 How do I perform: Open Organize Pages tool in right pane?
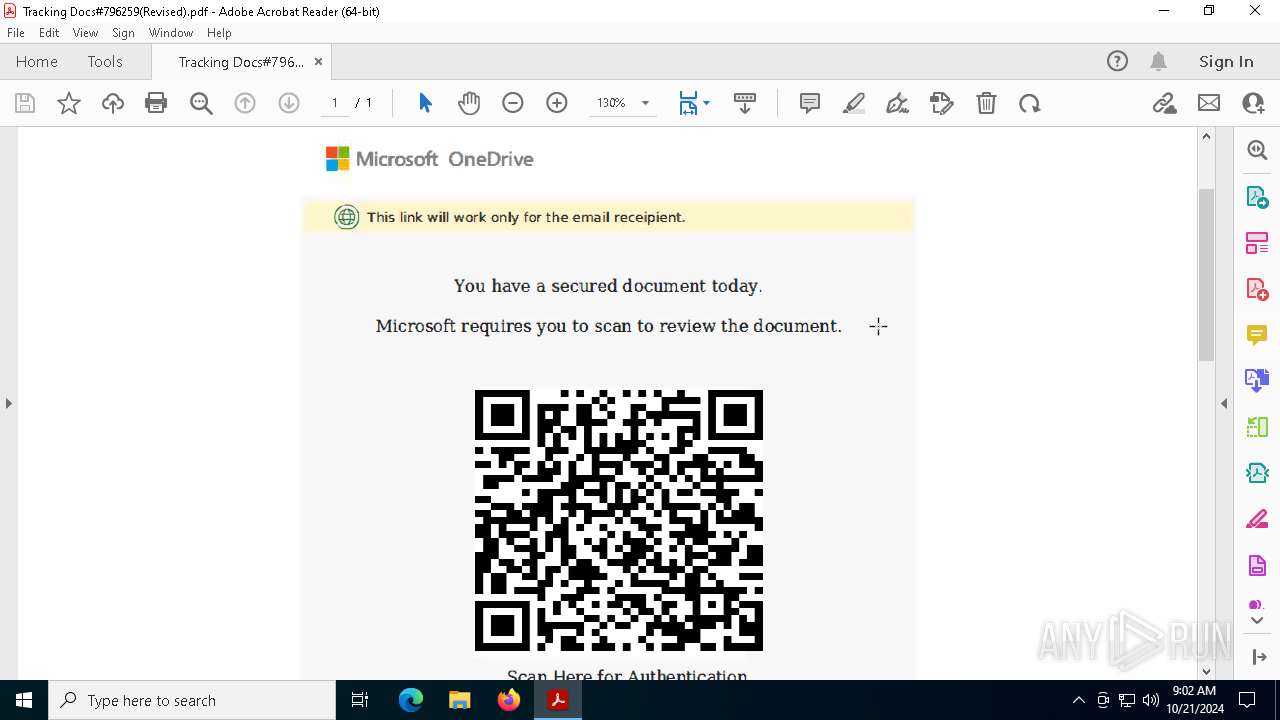(1257, 243)
